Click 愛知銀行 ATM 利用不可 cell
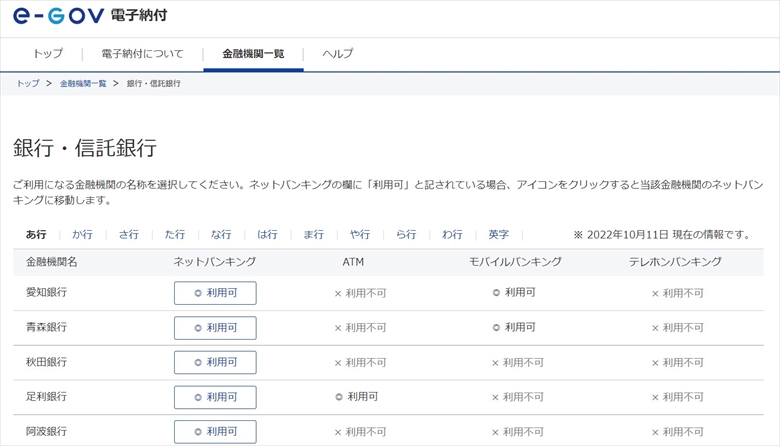 pyautogui.click(x=360, y=293)
